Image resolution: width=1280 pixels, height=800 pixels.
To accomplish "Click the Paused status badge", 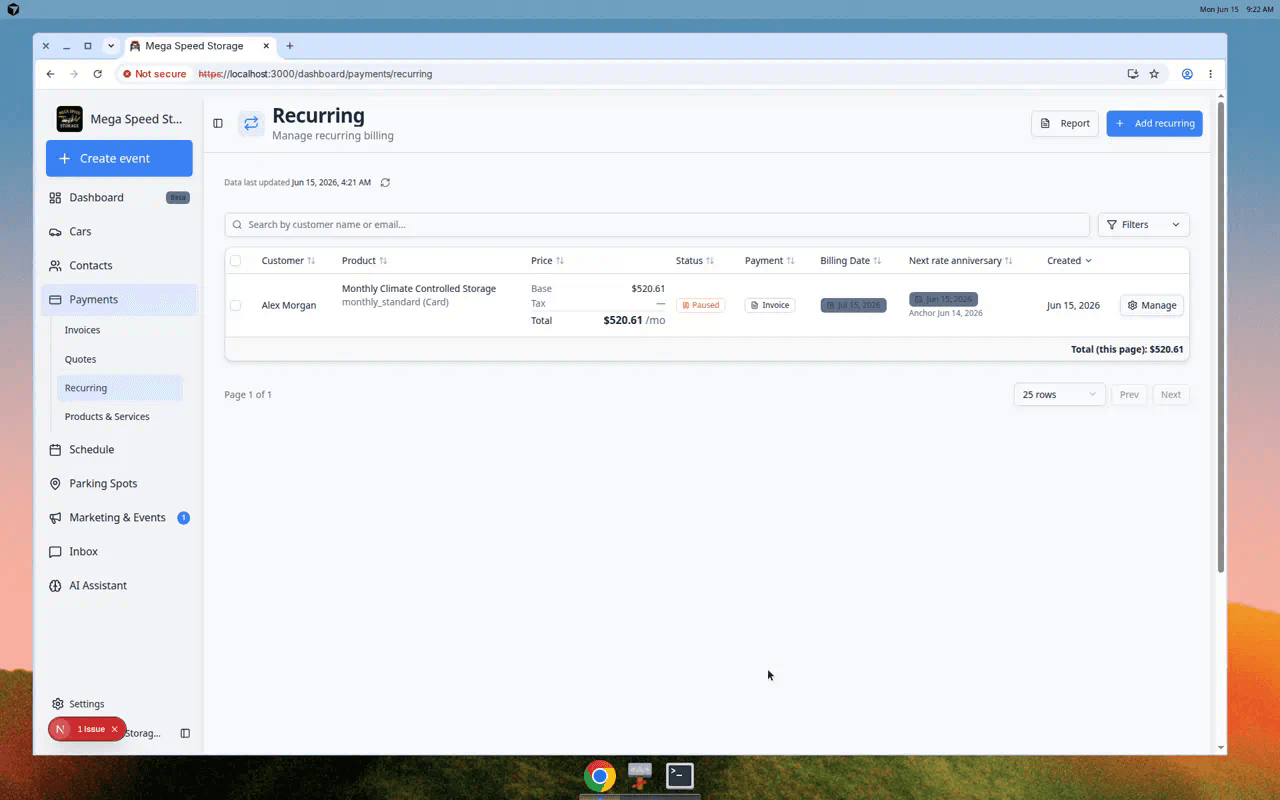I will (x=700, y=305).
